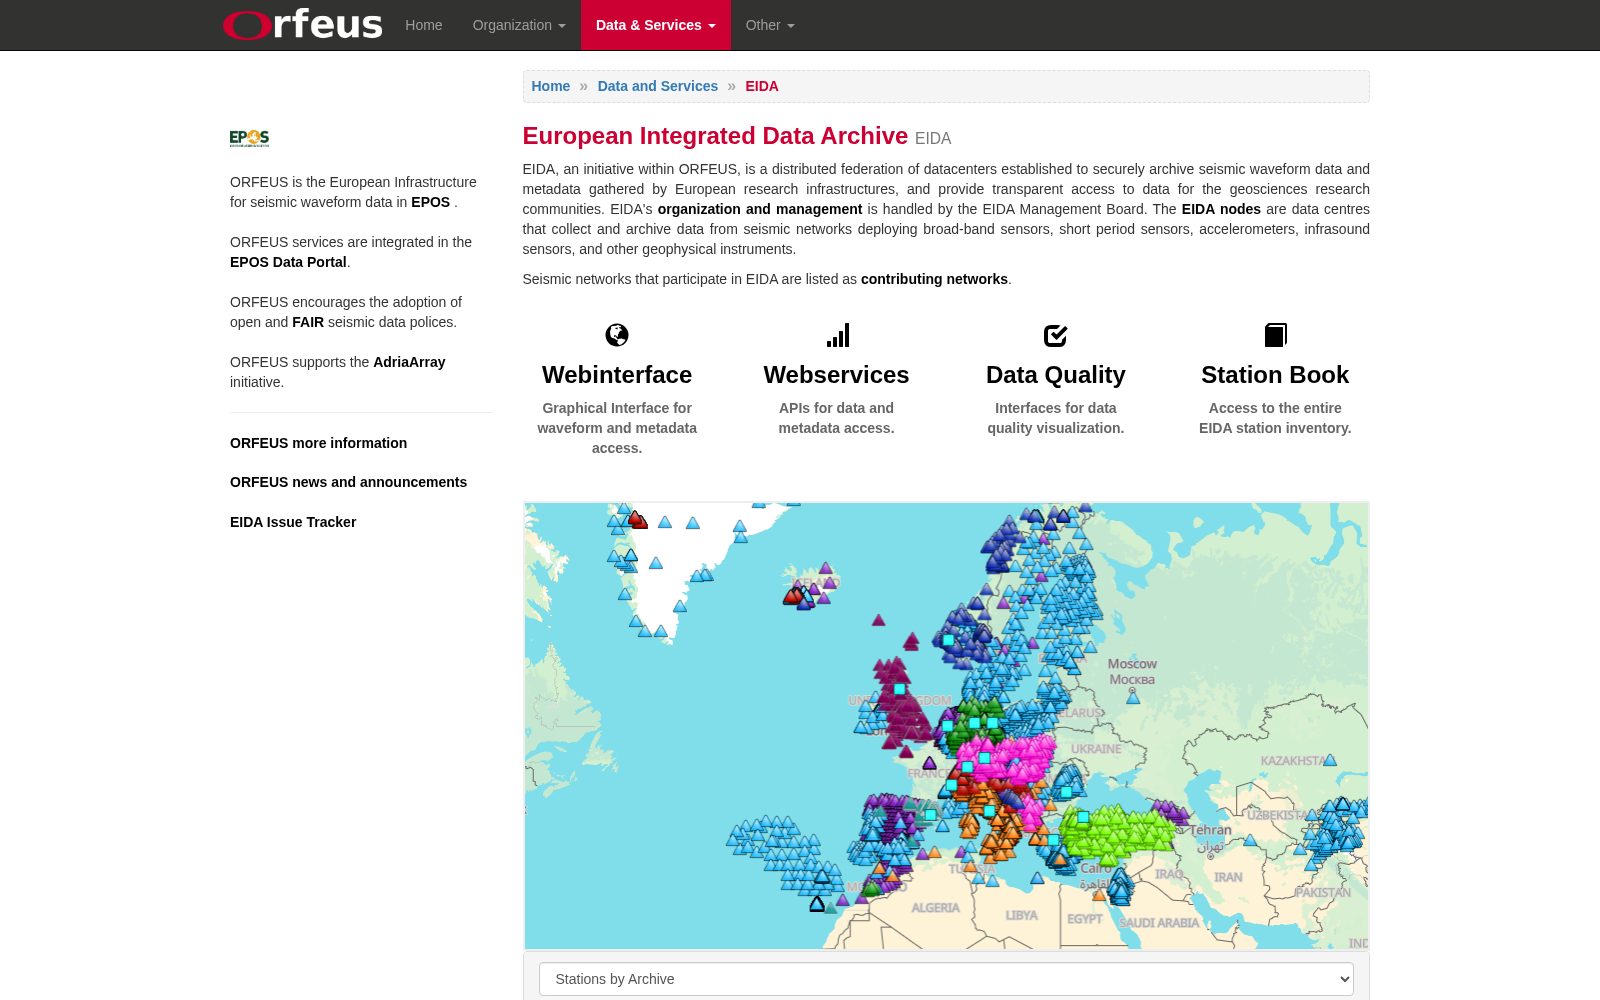
Task: Click the station marker below Moscow label
Action: (1133, 697)
